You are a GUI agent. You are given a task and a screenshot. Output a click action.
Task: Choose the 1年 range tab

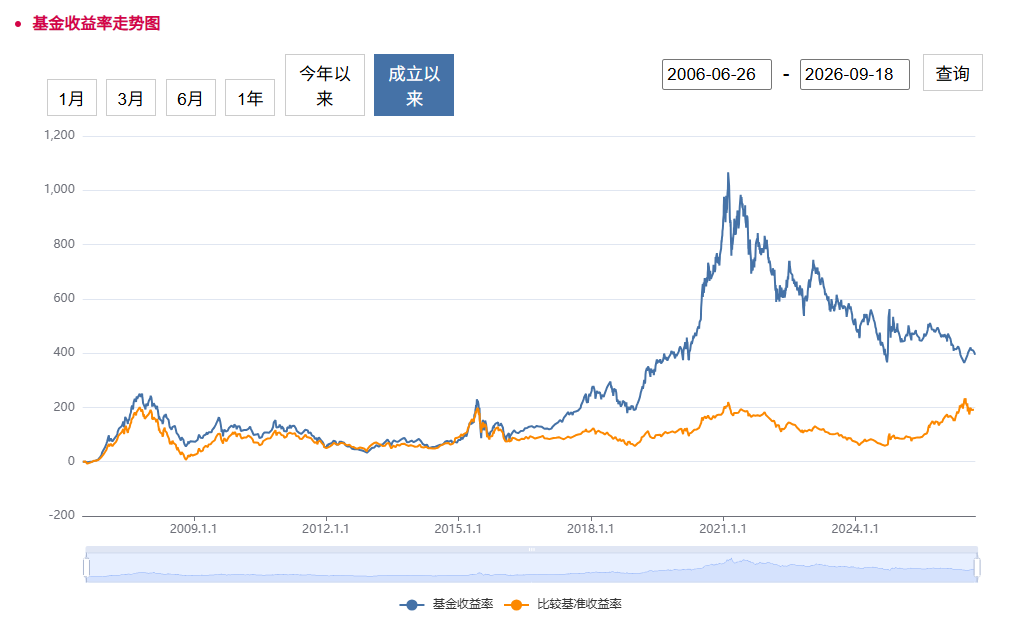click(x=250, y=98)
